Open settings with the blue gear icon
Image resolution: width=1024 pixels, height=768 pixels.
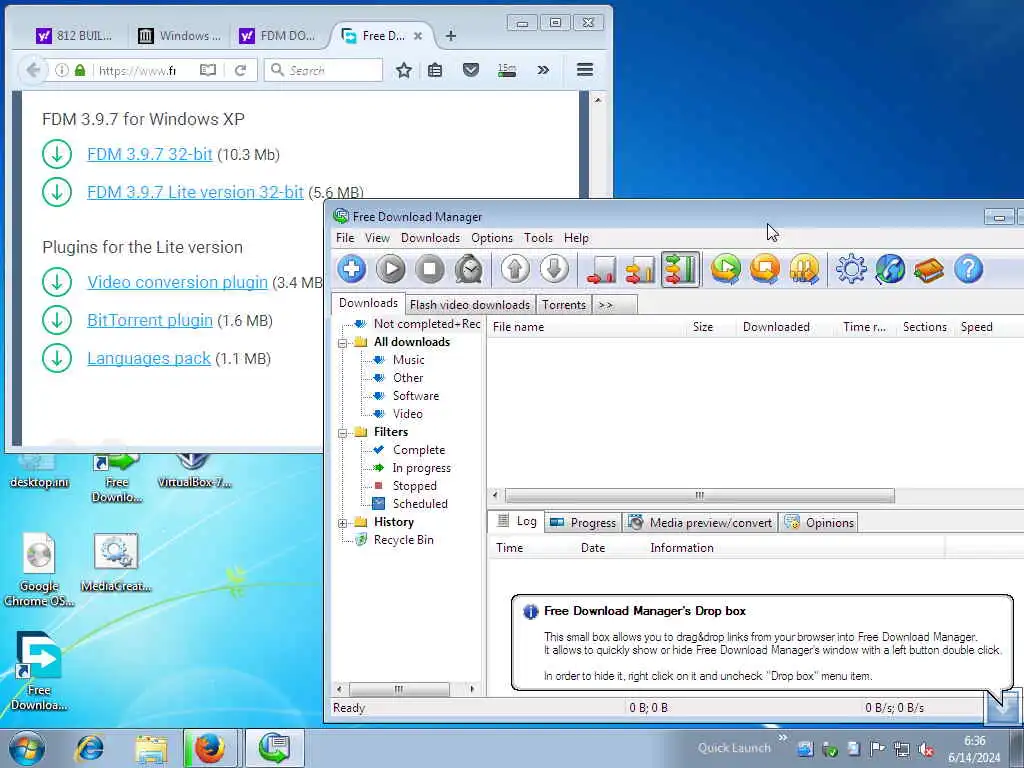coord(851,269)
